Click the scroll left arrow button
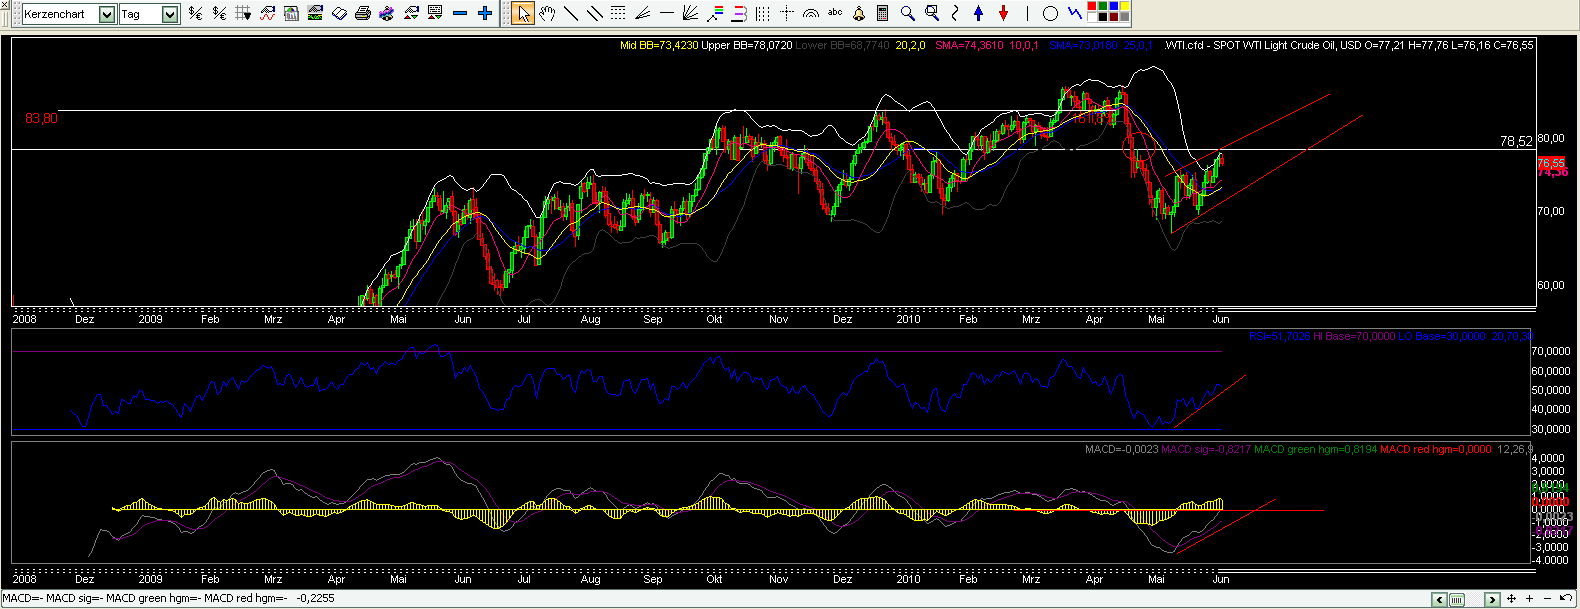The image size is (1580, 609). pyautogui.click(x=1439, y=599)
